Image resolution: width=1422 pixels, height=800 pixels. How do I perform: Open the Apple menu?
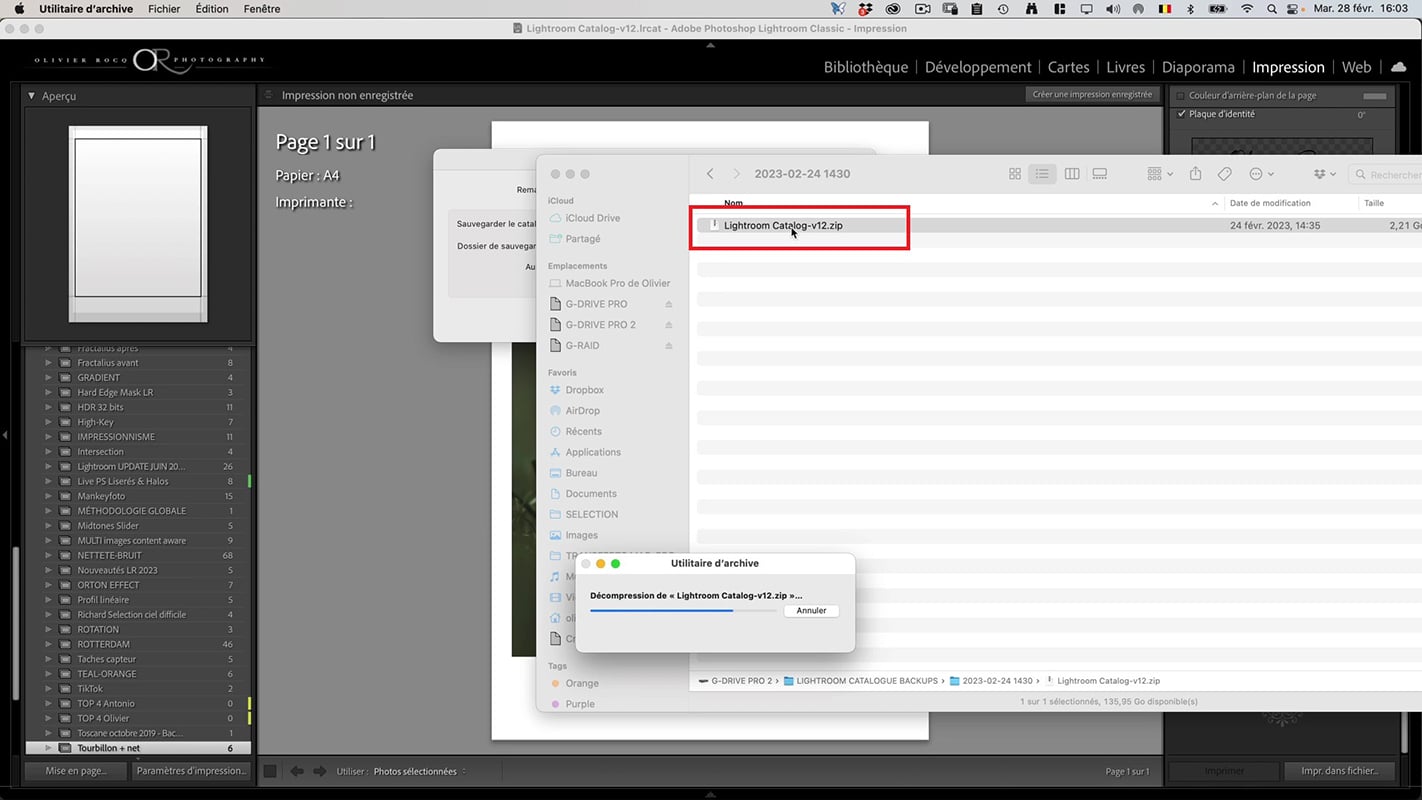click(x=18, y=9)
